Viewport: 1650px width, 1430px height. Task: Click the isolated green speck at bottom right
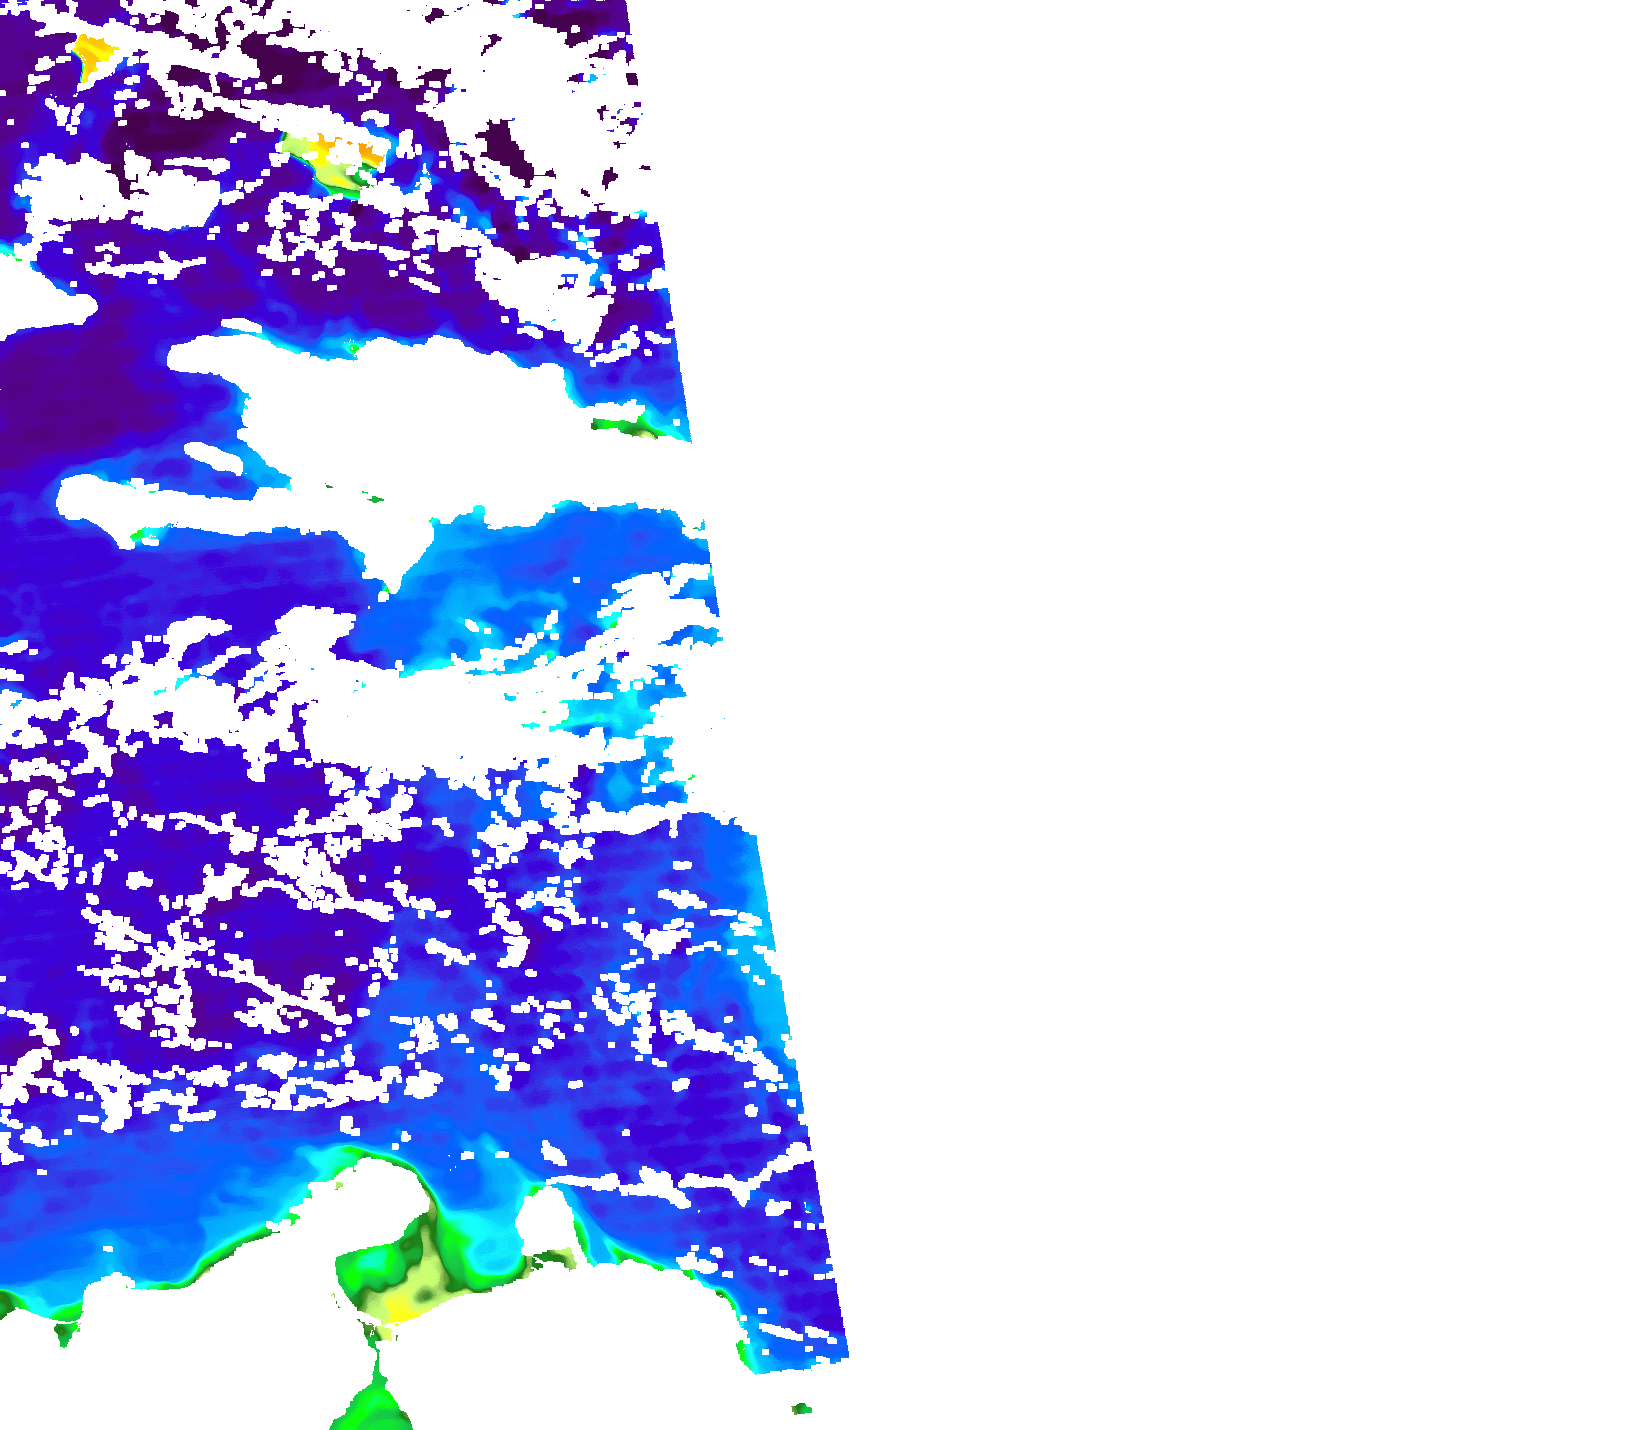(801, 1409)
